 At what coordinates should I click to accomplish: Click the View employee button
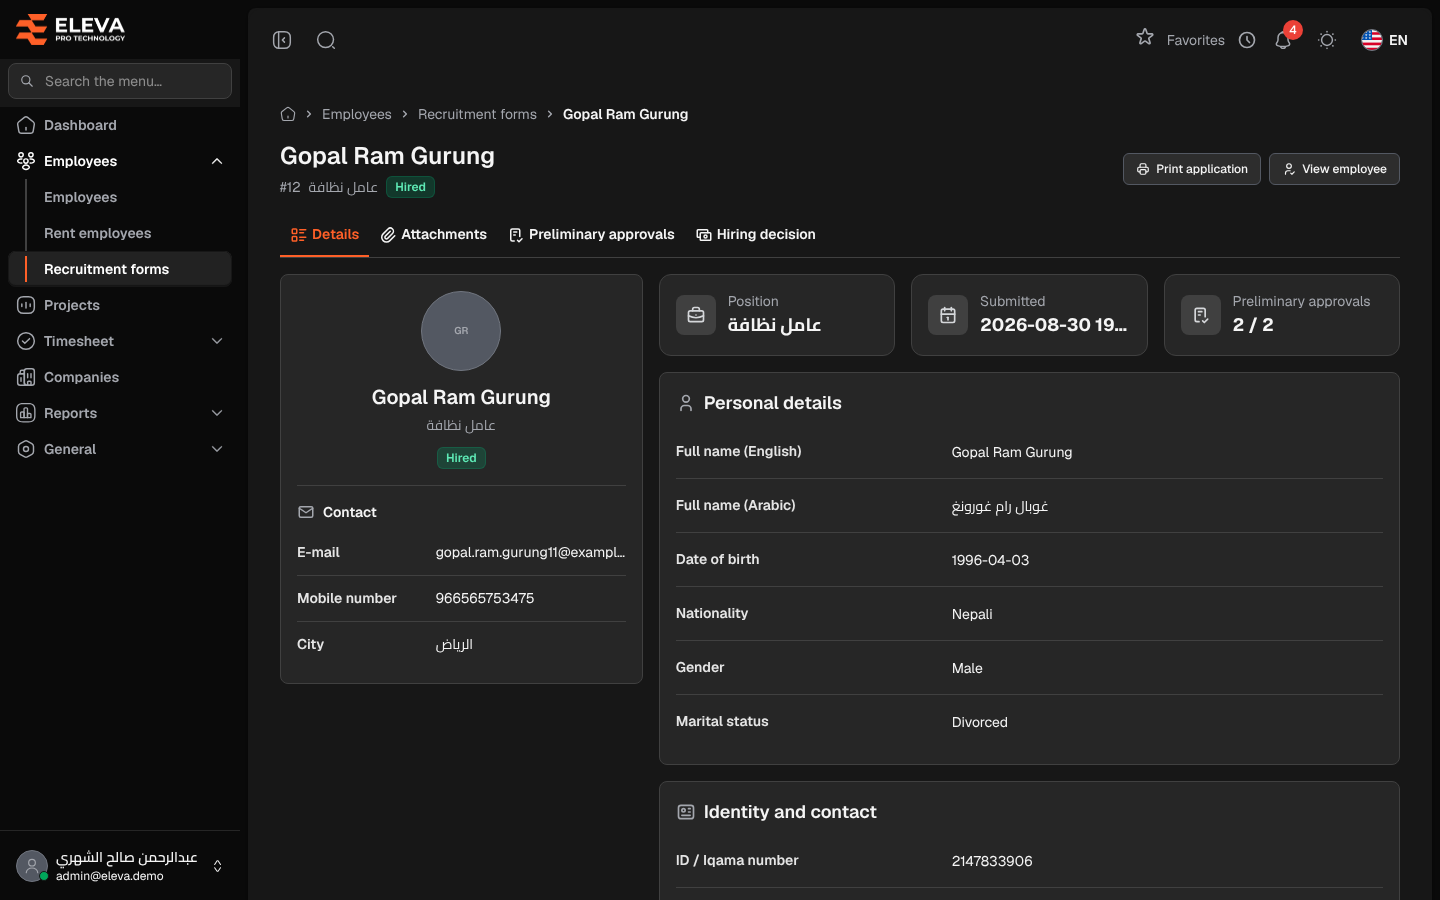[1334, 169]
